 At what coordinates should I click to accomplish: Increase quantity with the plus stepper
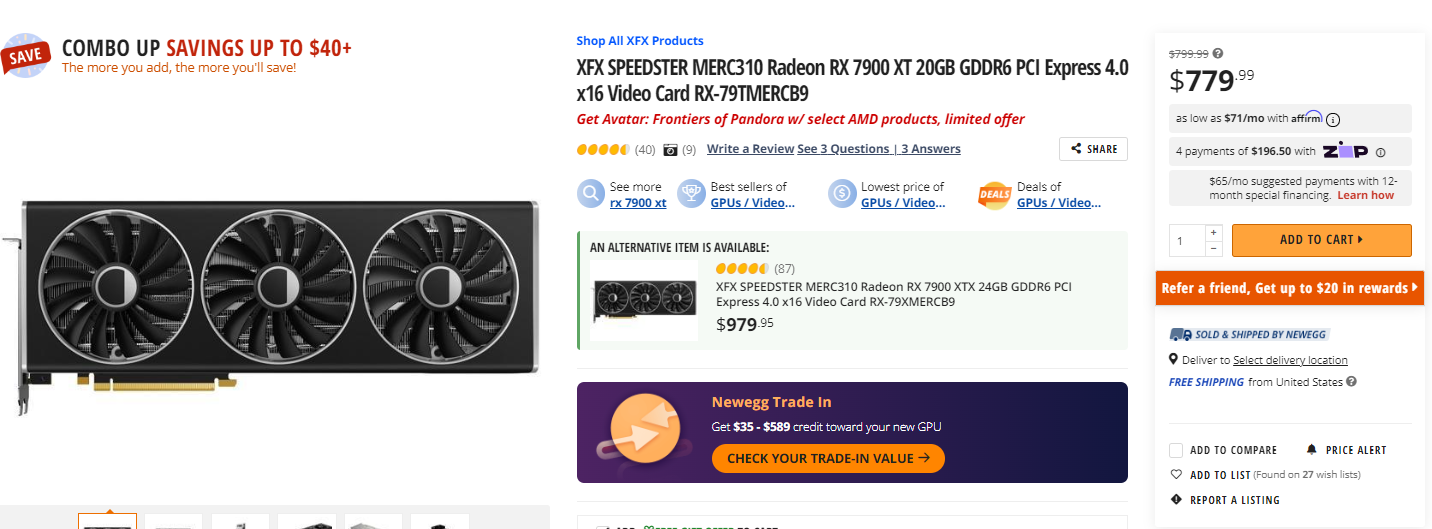pyautogui.click(x=1214, y=232)
